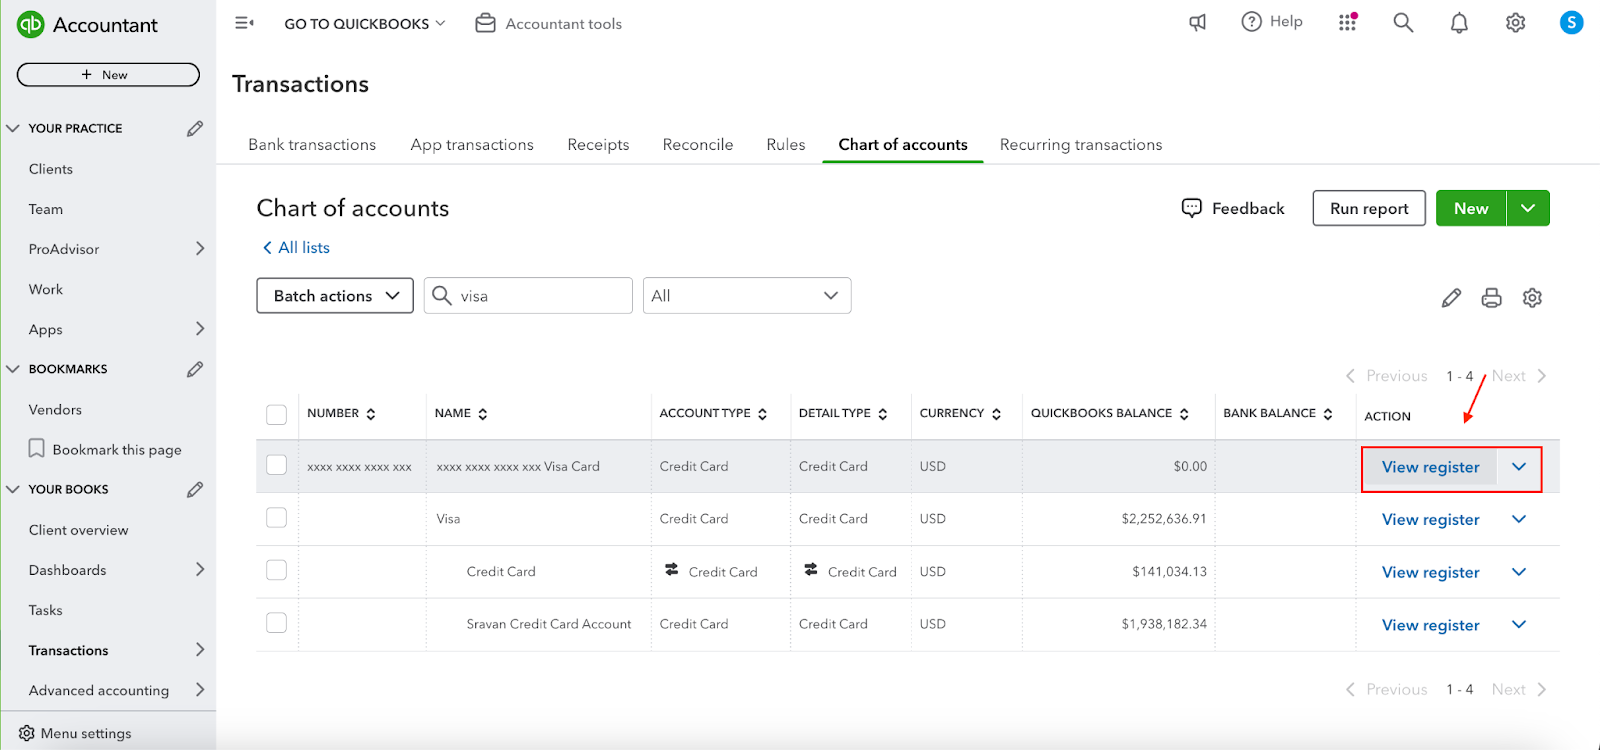
Task: Open the All filter dropdown
Action: [x=747, y=295]
